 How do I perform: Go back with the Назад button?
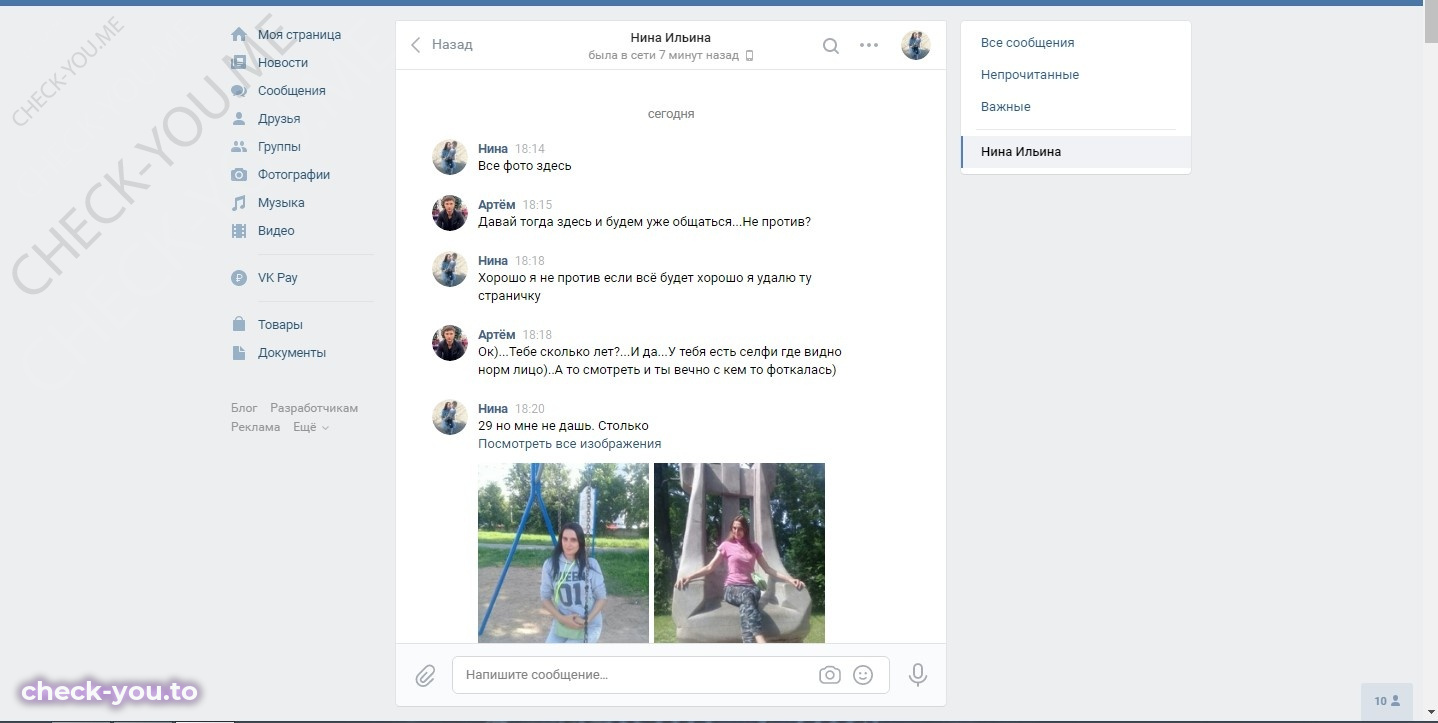point(441,45)
